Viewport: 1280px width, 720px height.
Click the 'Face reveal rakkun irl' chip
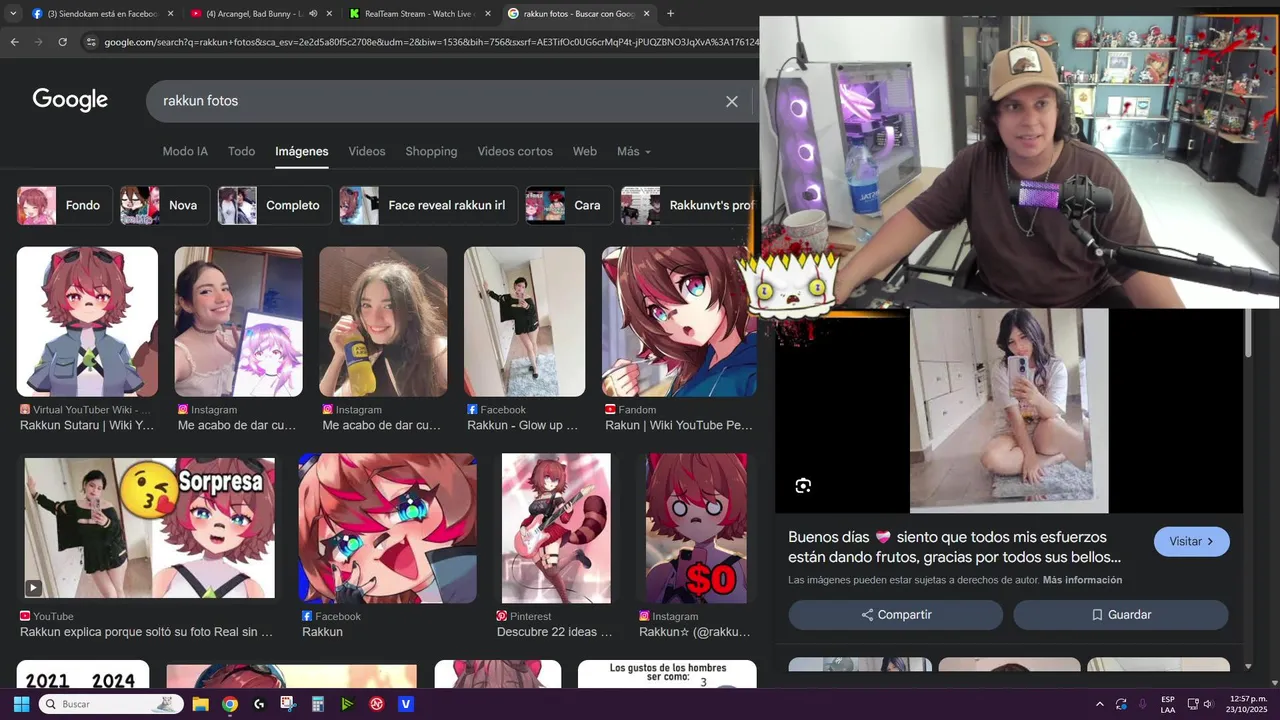tap(428, 205)
